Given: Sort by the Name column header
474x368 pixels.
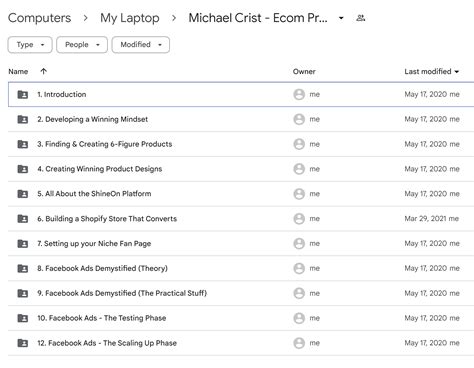Looking at the screenshot, I should [18, 72].
